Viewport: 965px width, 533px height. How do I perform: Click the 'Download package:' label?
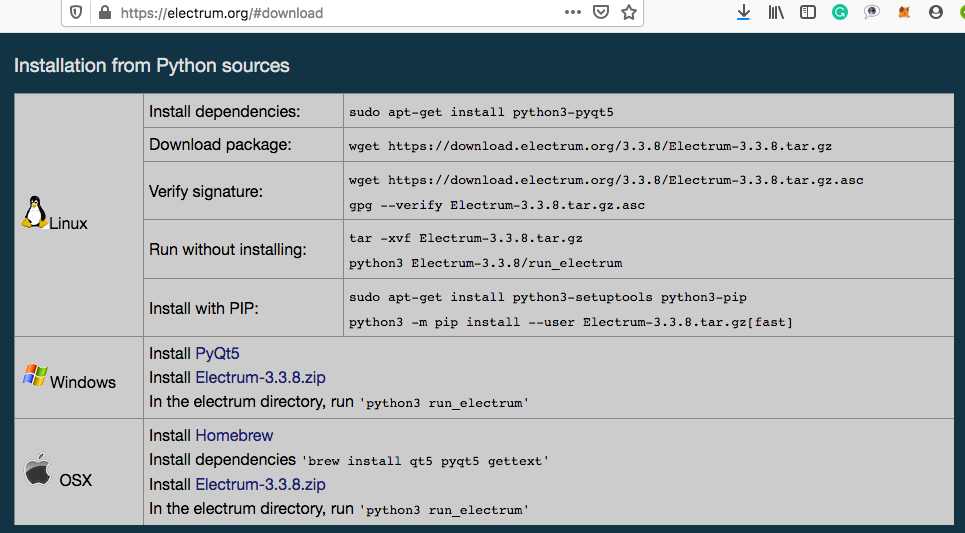coord(220,145)
